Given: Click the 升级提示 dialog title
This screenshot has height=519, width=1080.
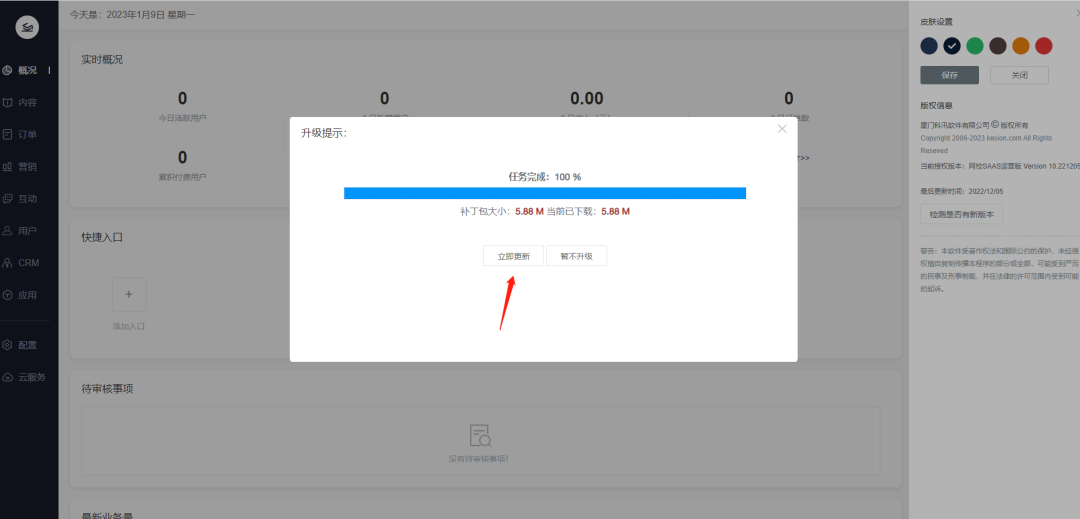Looking at the screenshot, I should pos(324,133).
